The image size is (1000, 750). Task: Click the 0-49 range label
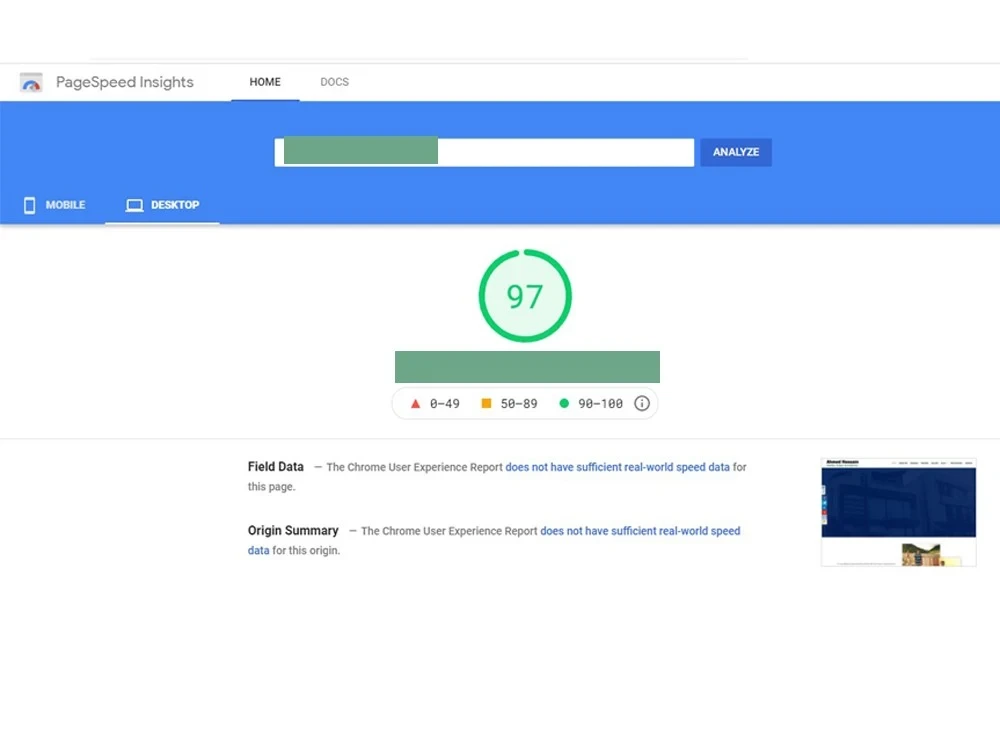click(x=445, y=404)
